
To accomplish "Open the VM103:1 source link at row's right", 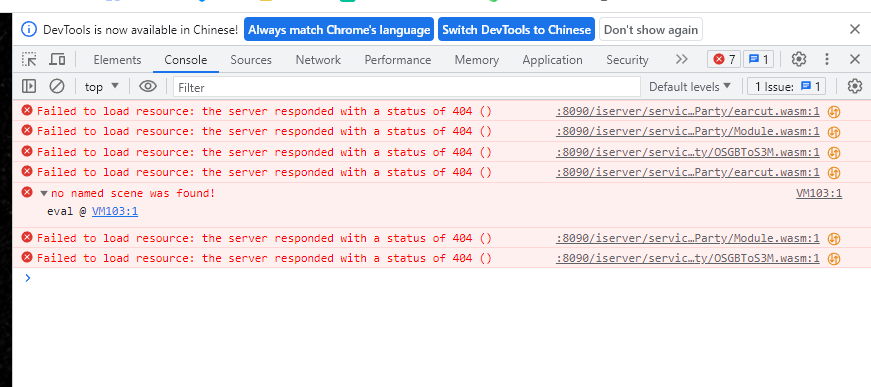I will pyautogui.click(x=819, y=193).
